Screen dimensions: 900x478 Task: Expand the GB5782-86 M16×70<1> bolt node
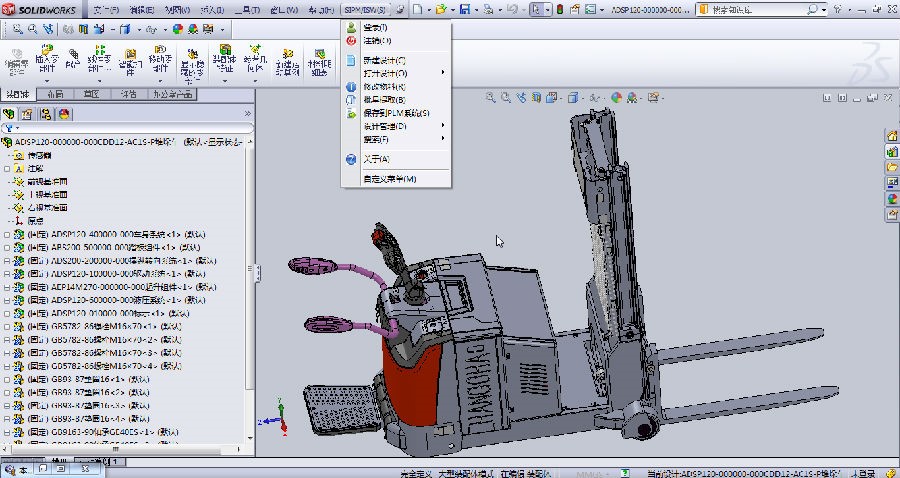7,326
